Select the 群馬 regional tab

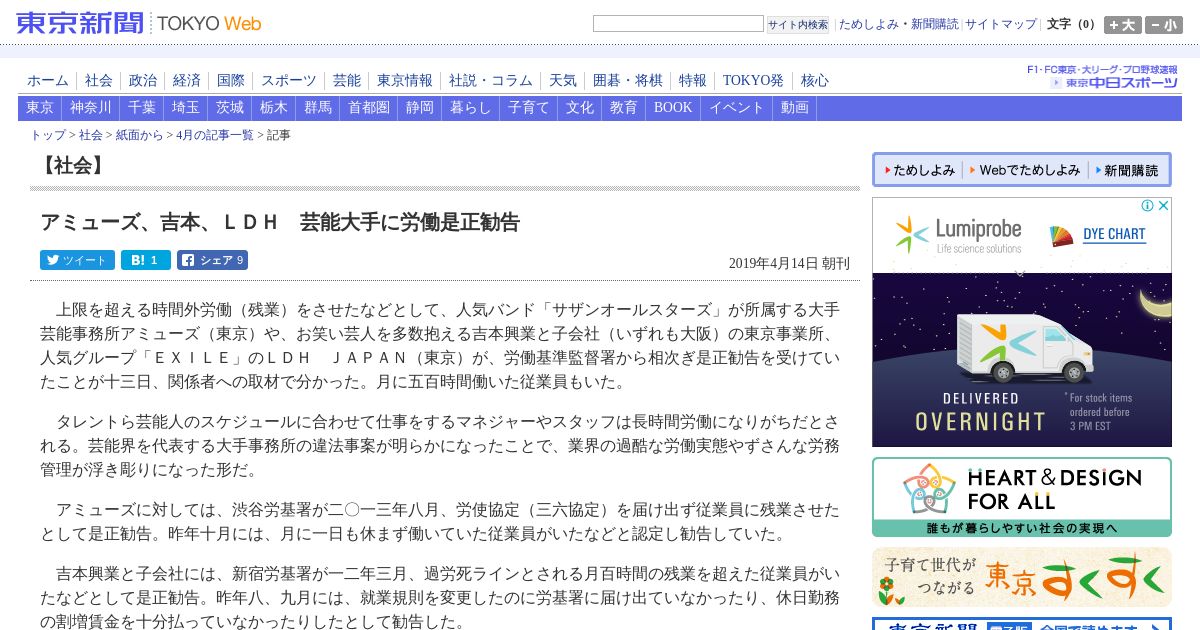tap(318, 108)
